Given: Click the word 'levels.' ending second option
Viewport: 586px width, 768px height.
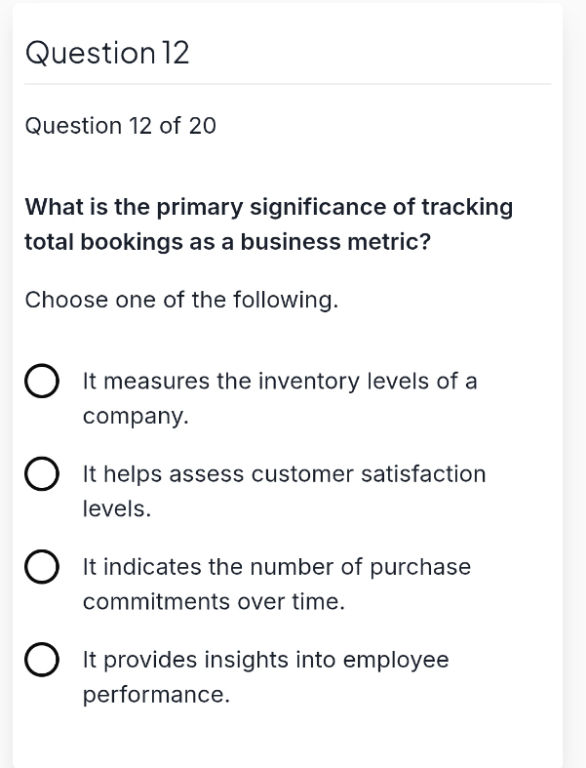Looking at the screenshot, I should tap(117, 509).
